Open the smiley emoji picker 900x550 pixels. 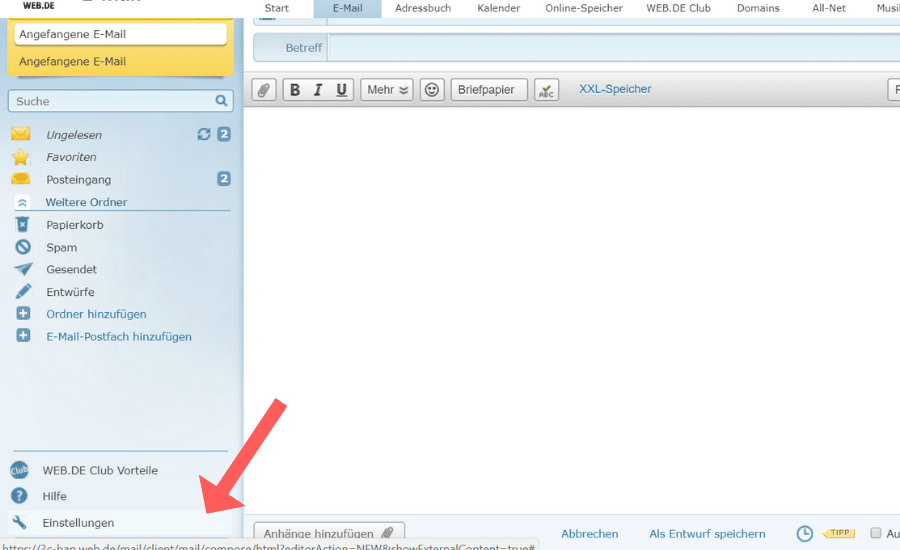click(431, 90)
